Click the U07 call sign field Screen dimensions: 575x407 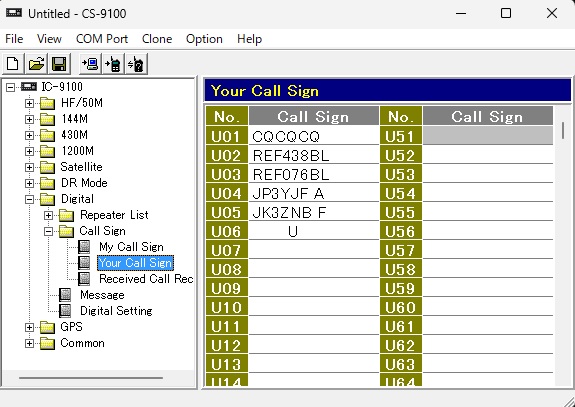314,250
